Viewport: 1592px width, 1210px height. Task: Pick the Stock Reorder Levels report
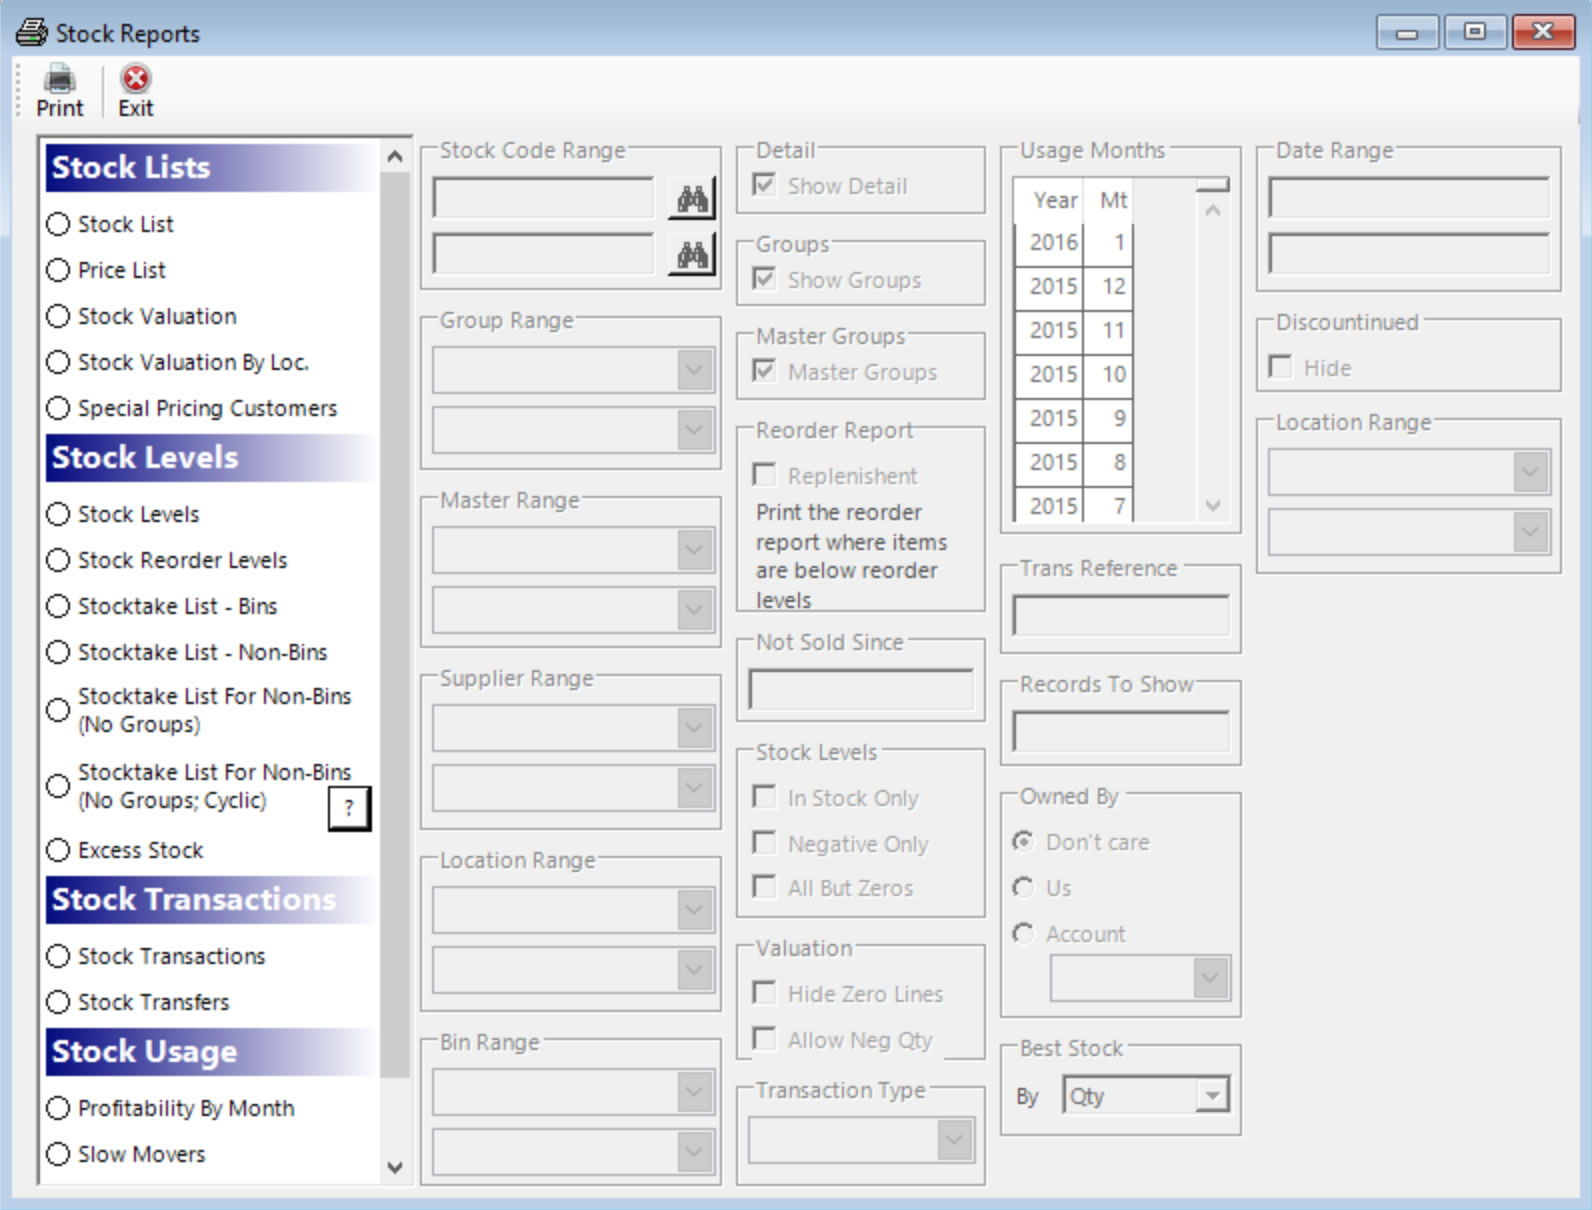[58, 560]
